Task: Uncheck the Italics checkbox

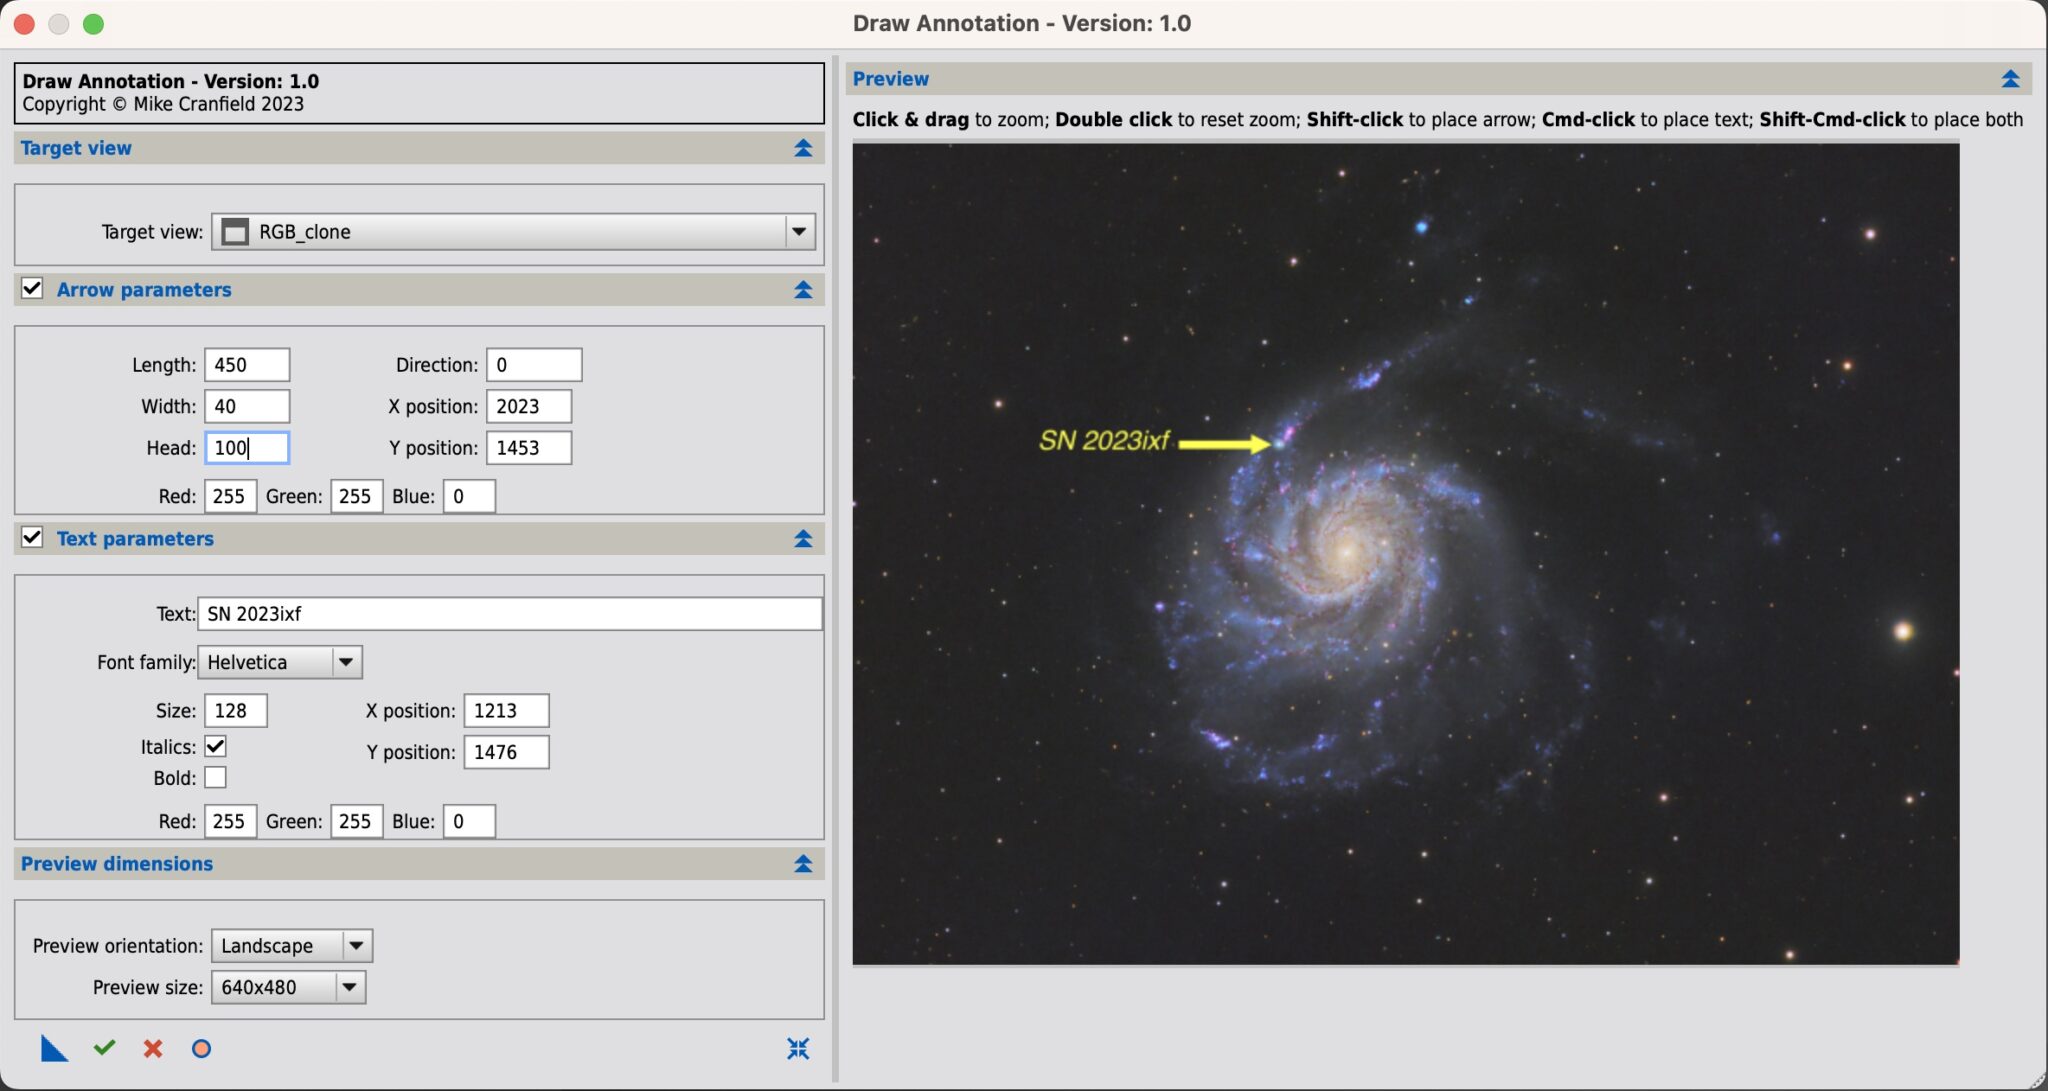Action: pos(215,745)
